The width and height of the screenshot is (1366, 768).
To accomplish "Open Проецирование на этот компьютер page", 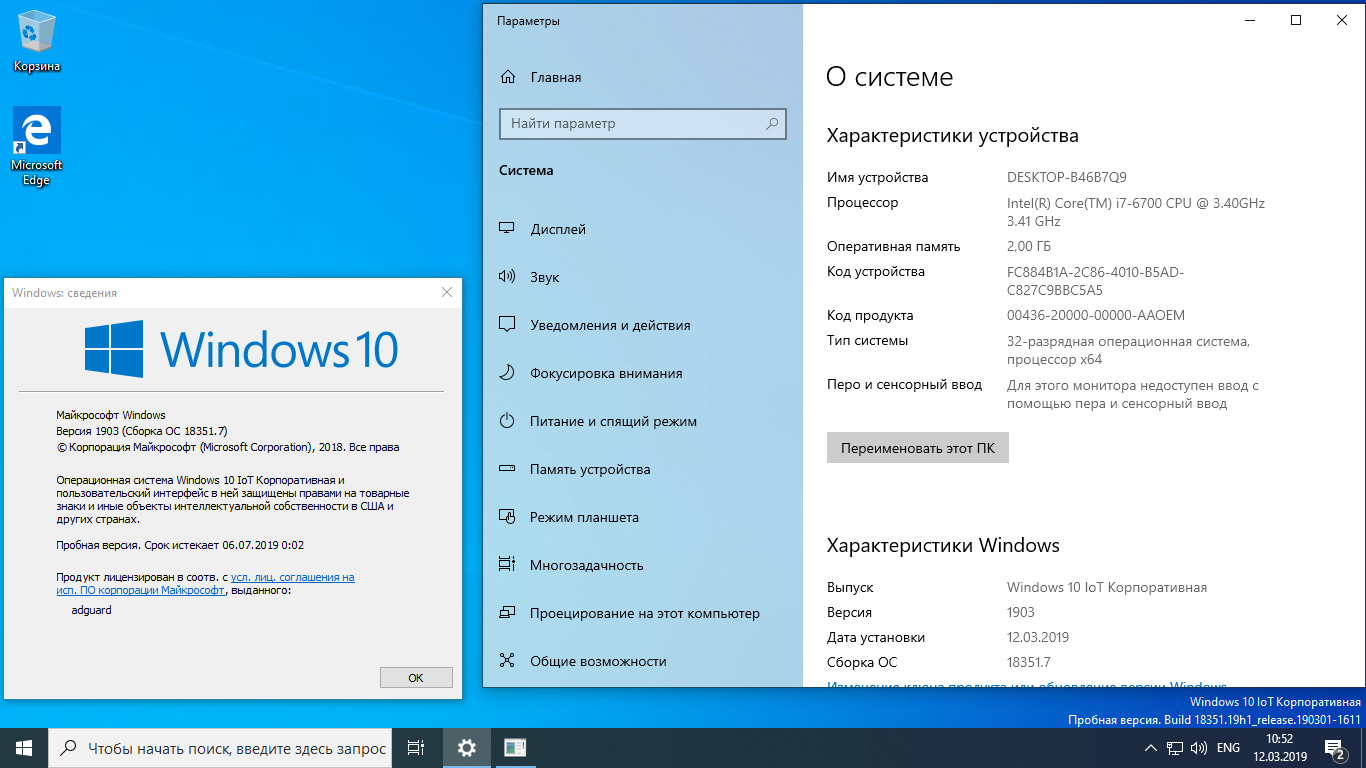I will click(643, 613).
